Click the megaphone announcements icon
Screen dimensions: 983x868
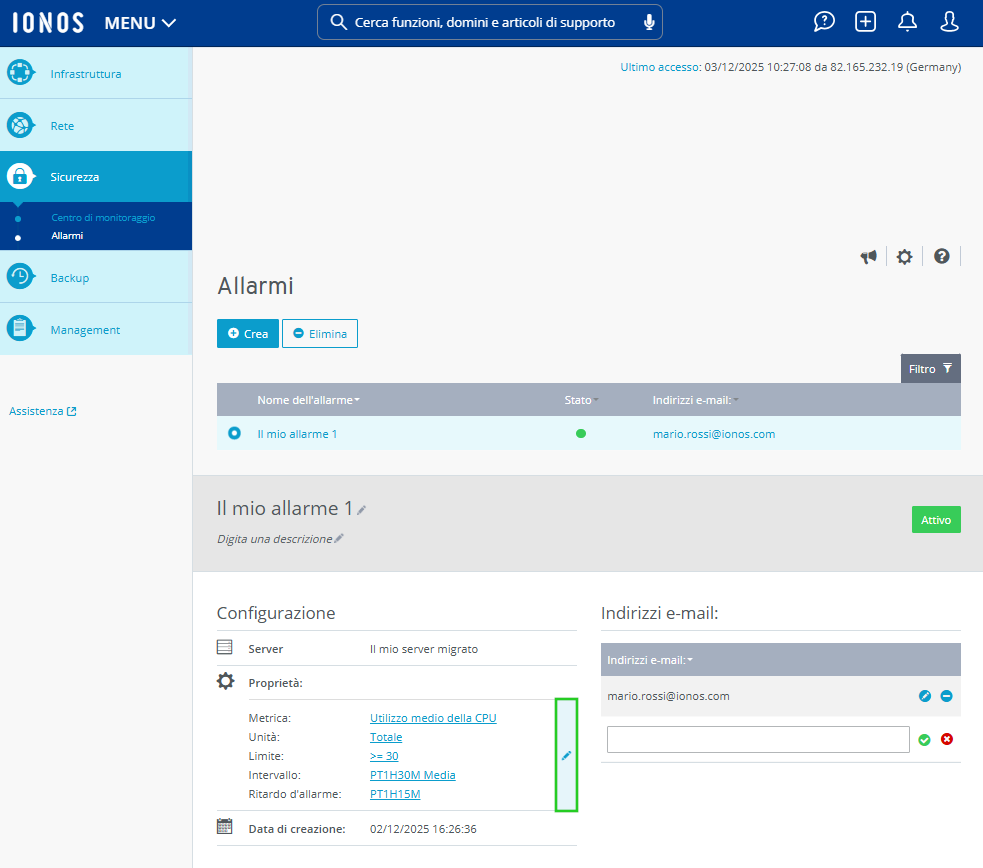[x=868, y=257]
